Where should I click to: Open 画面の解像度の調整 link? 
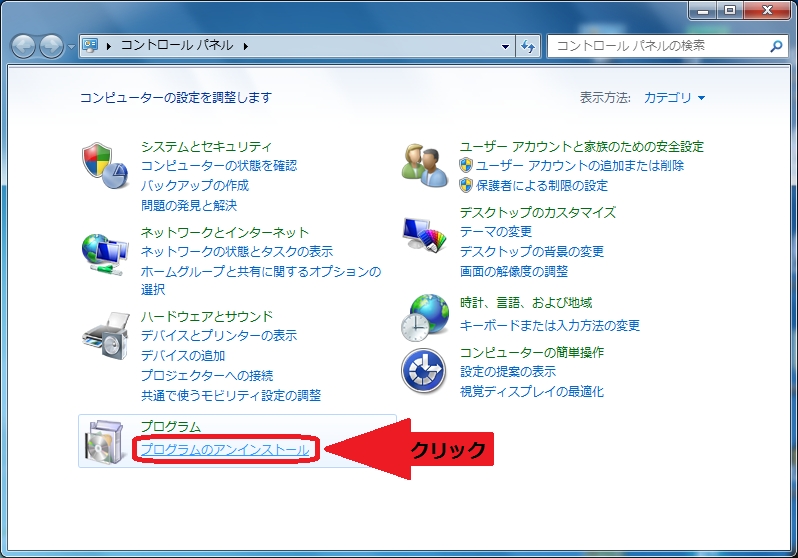click(514, 271)
